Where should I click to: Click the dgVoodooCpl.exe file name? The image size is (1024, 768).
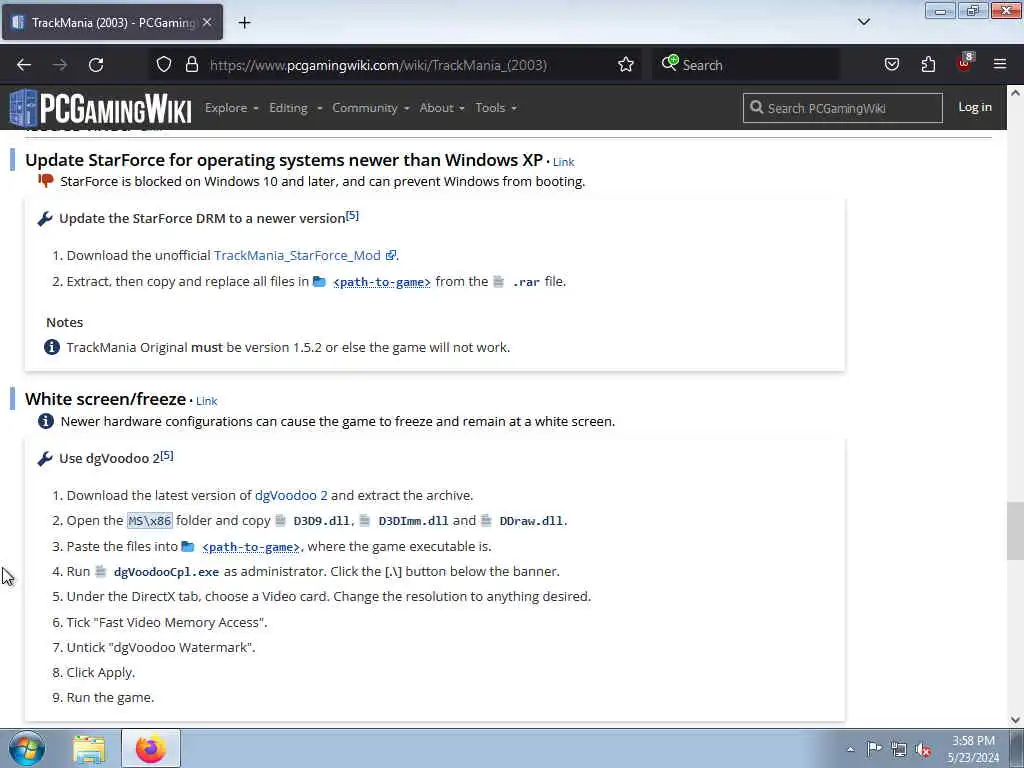tap(166, 572)
